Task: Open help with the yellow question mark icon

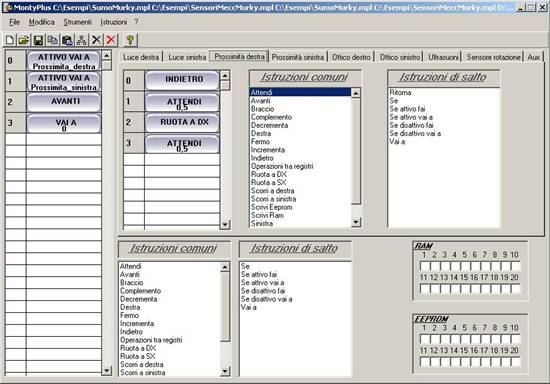Action: point(130,40)
